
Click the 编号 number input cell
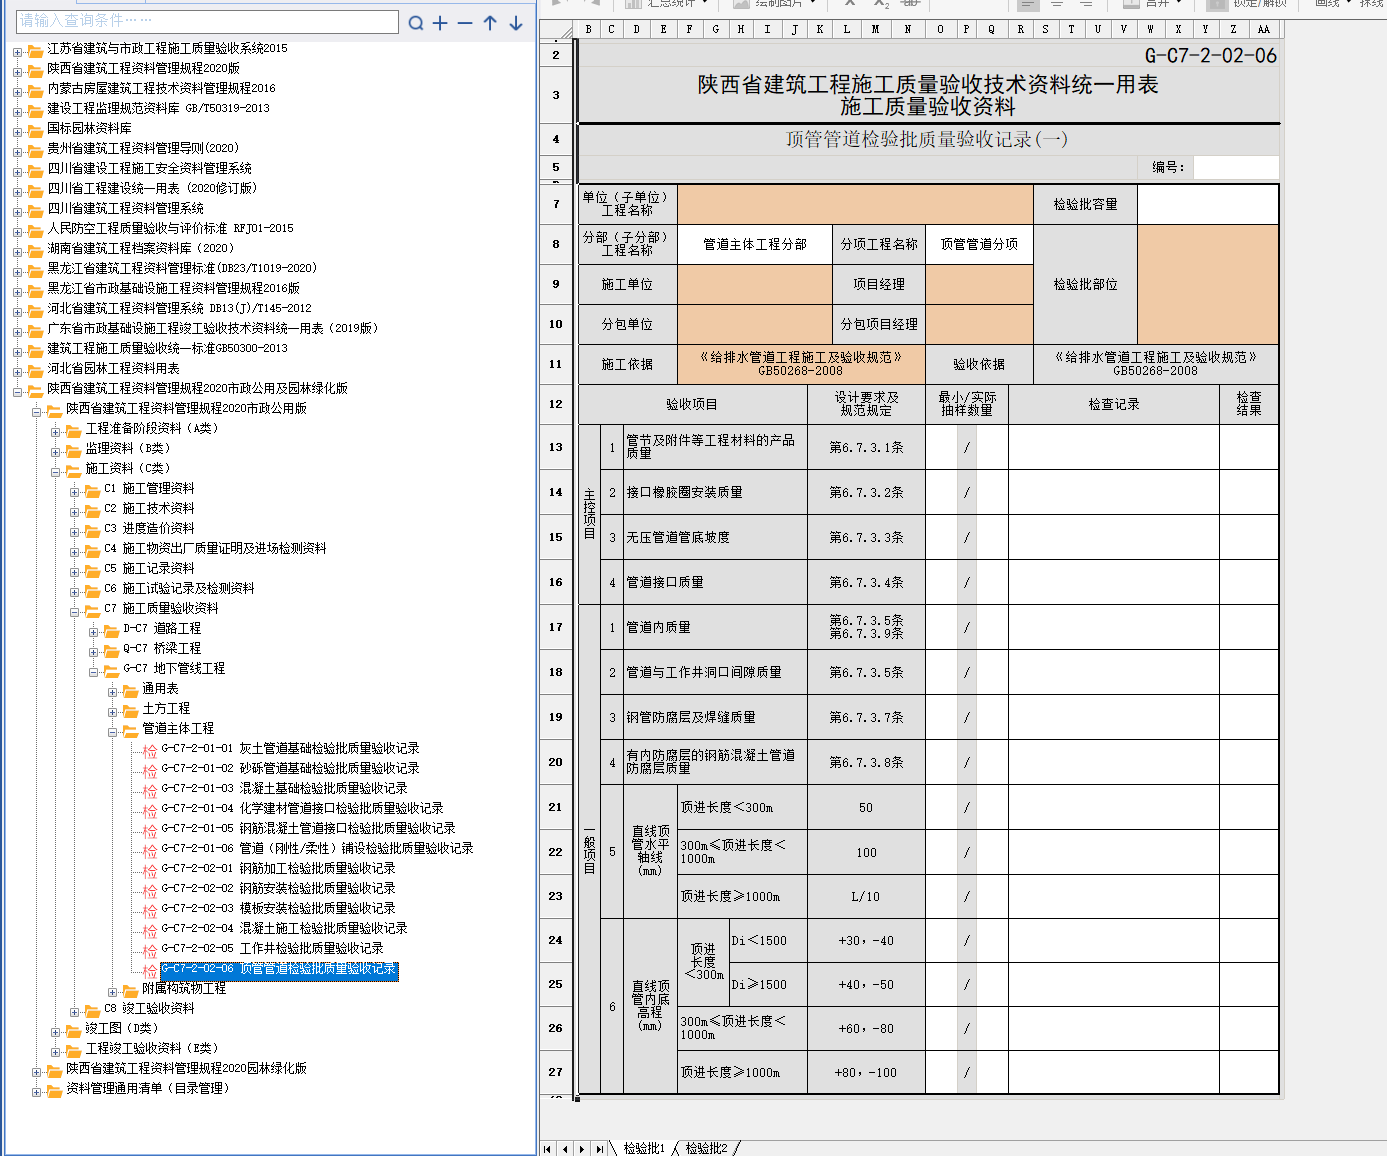[1236, 167]
